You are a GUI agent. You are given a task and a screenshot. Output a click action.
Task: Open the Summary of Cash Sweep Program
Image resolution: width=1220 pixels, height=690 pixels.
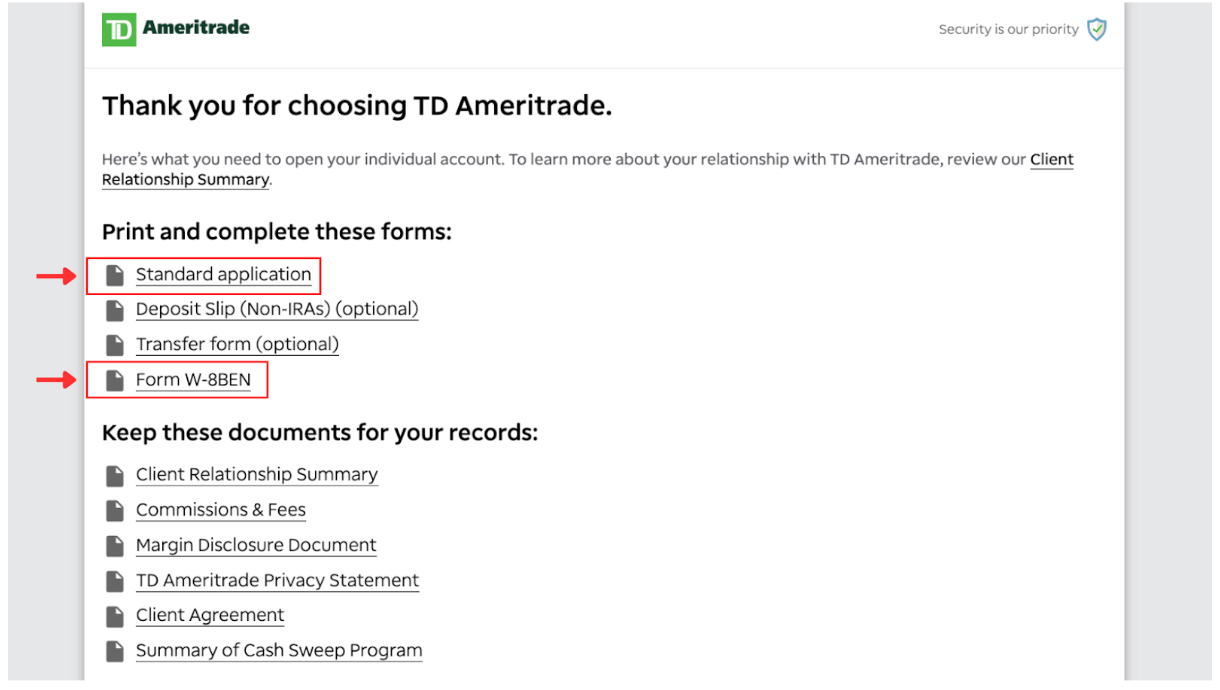[x=279, y=650]
